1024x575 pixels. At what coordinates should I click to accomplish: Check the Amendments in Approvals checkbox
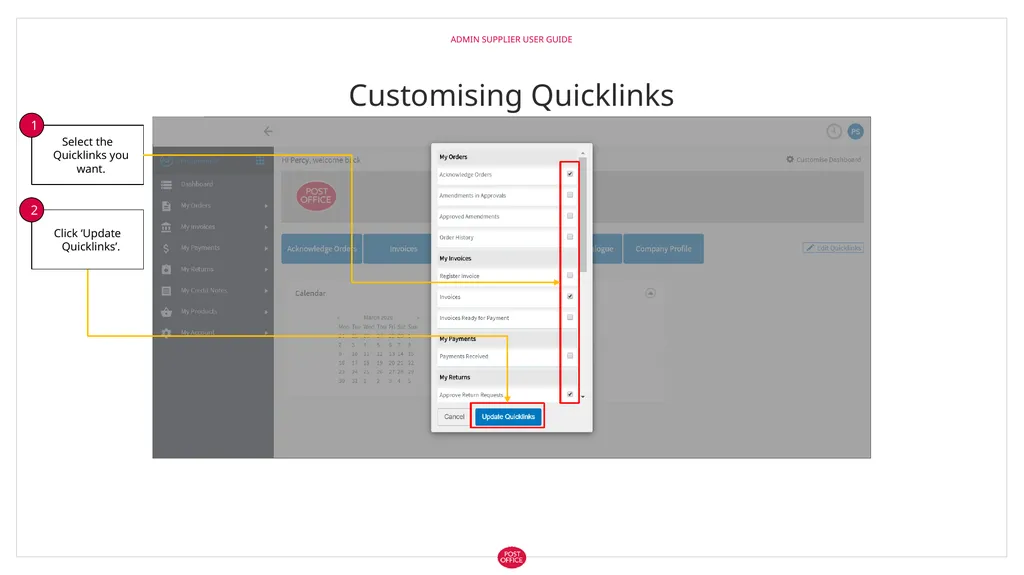coord(570,195)
